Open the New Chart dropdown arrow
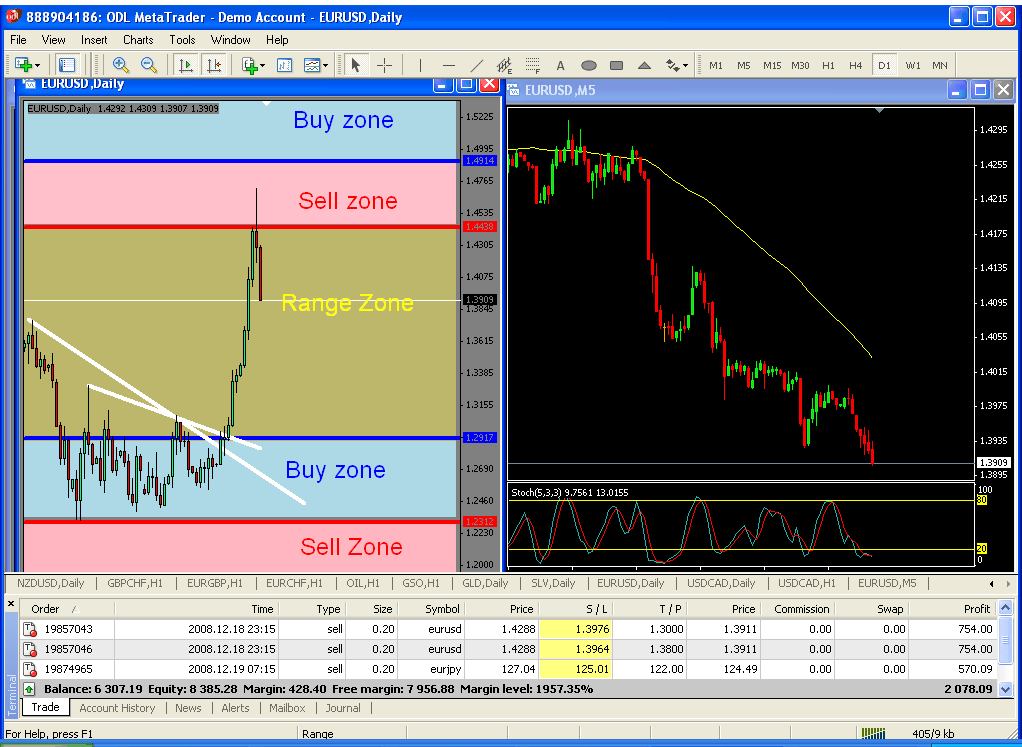Image resolution: width=1022 pixels, height=747 pixels. (37, 65)
